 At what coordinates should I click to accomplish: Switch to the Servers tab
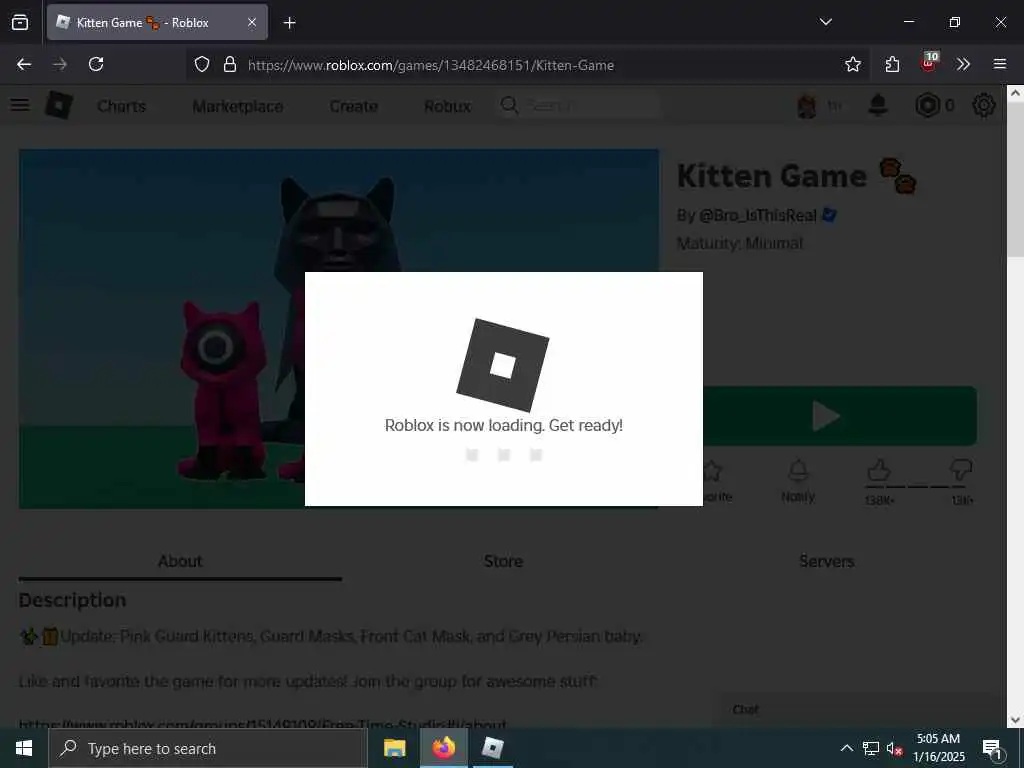(827, 561)
